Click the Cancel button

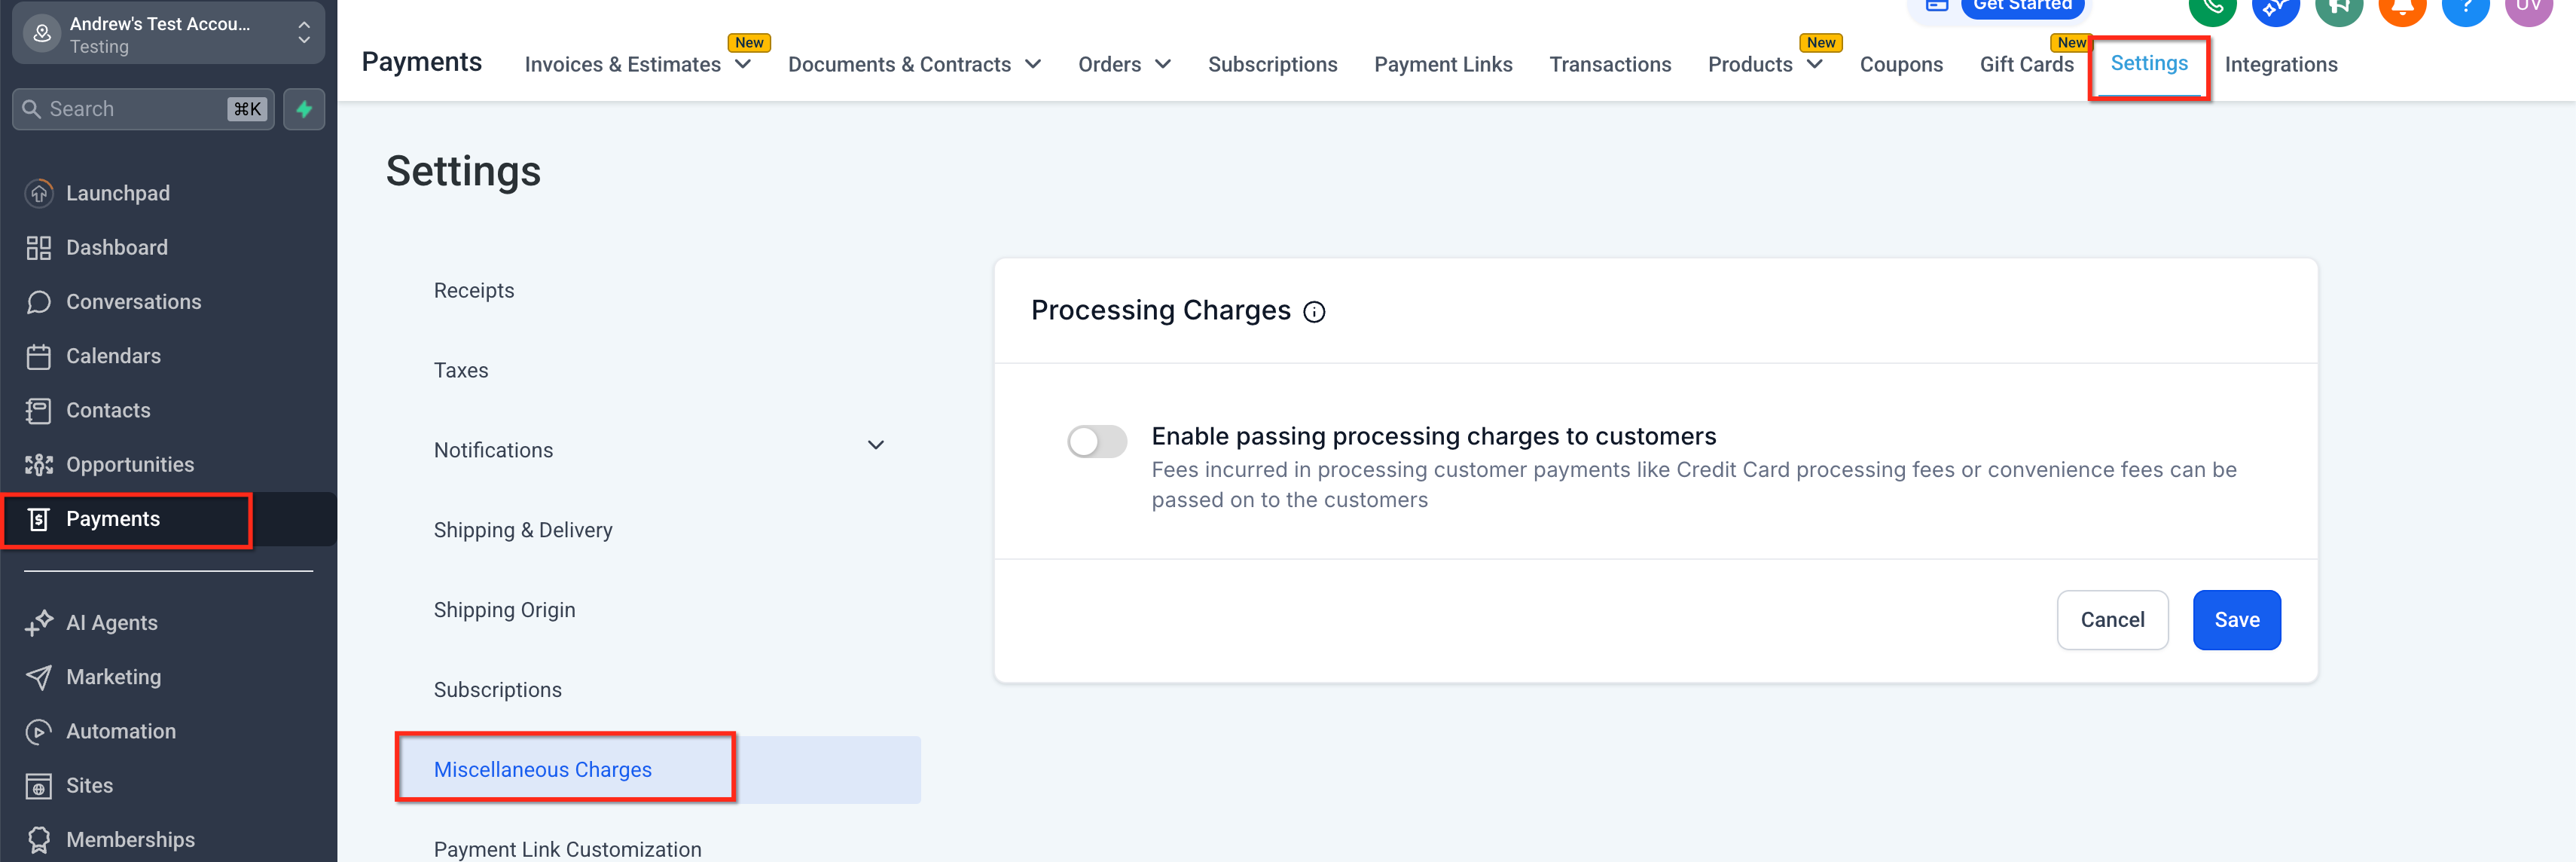coord(2111,620)
